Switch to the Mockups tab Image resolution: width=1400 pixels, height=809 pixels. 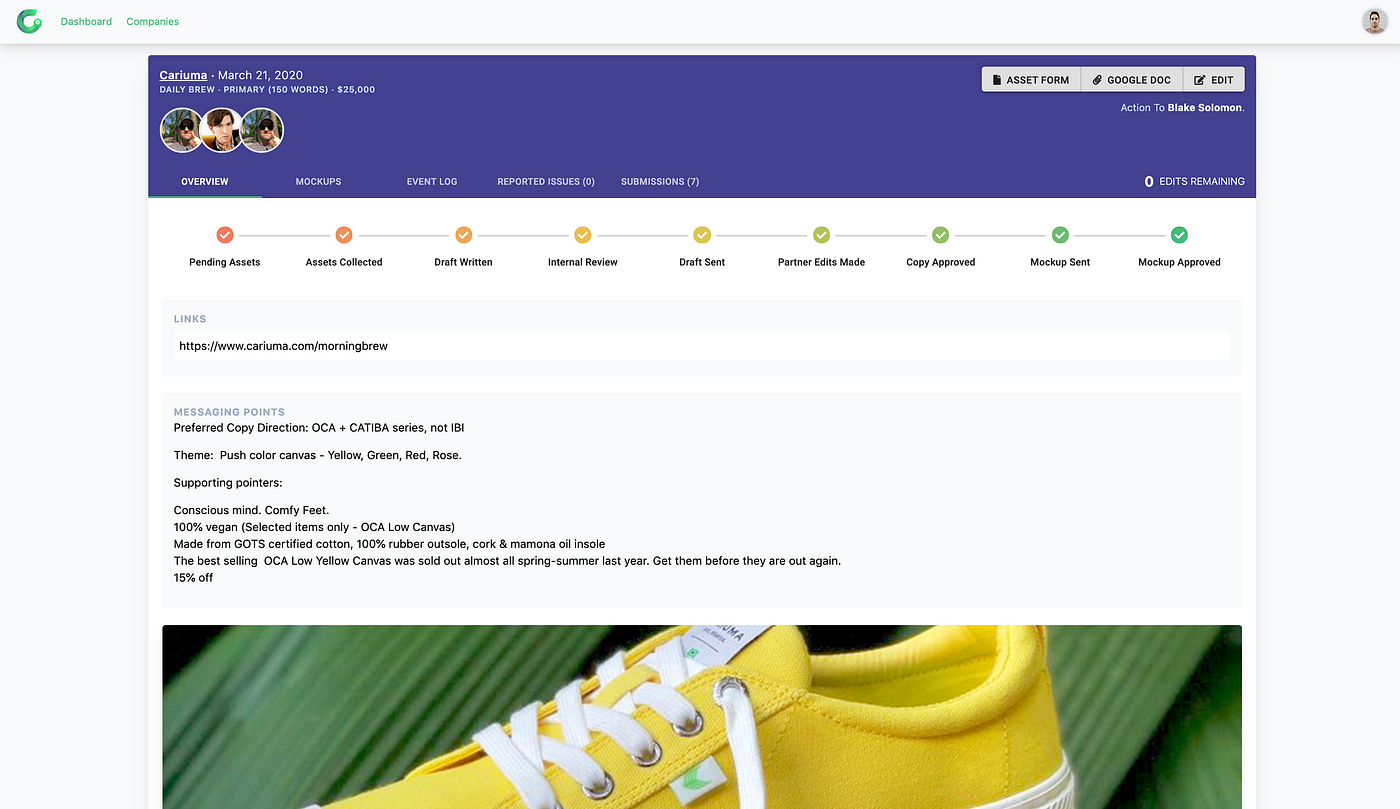(318, 181)
